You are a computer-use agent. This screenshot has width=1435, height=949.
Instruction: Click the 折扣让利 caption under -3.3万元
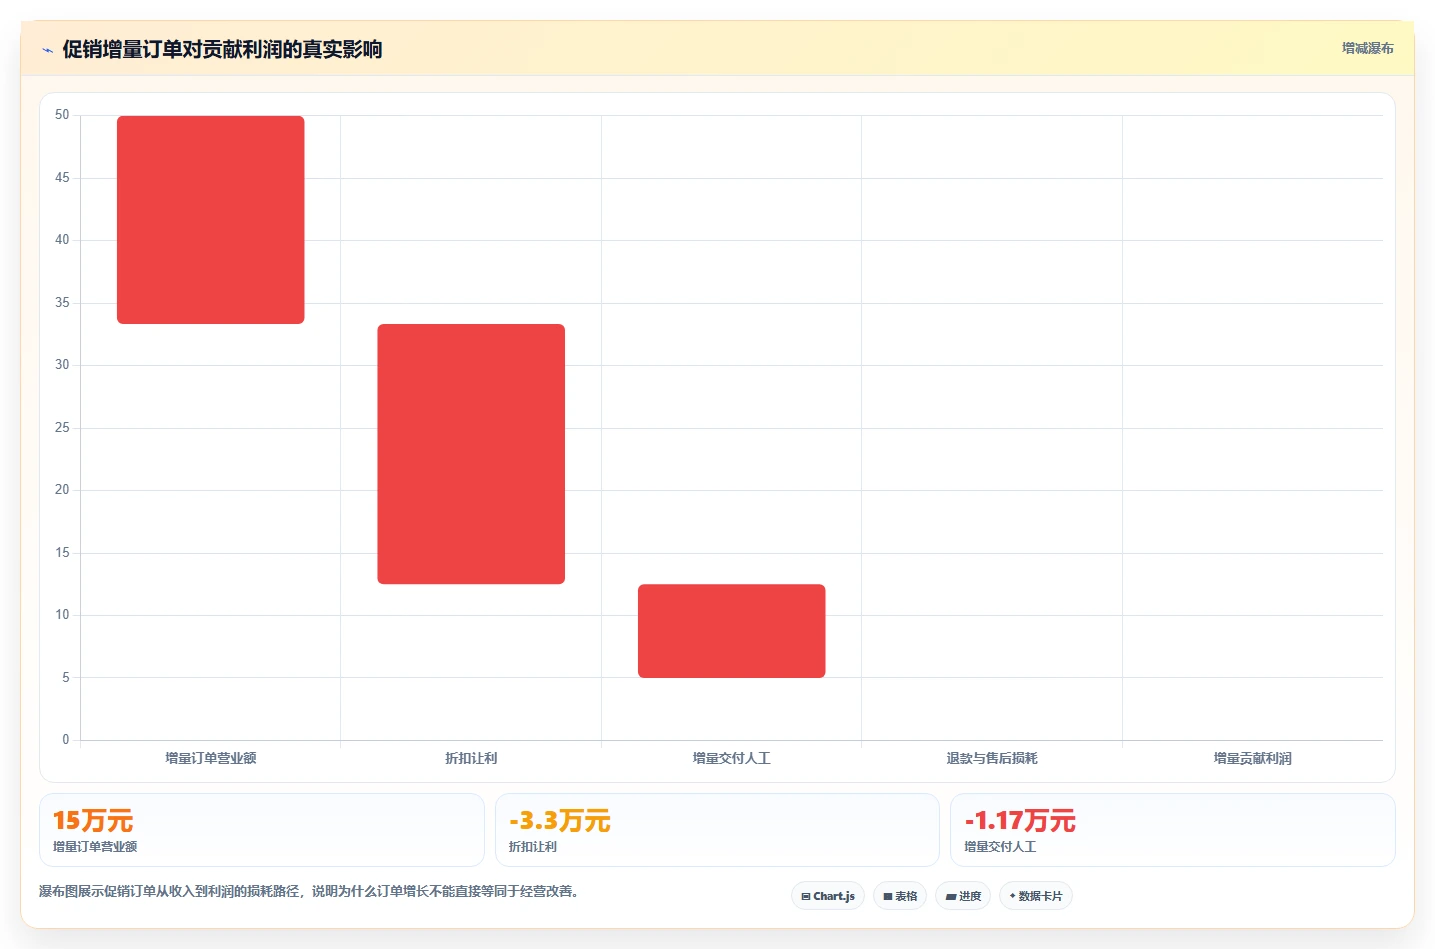[x=533, y=847]
